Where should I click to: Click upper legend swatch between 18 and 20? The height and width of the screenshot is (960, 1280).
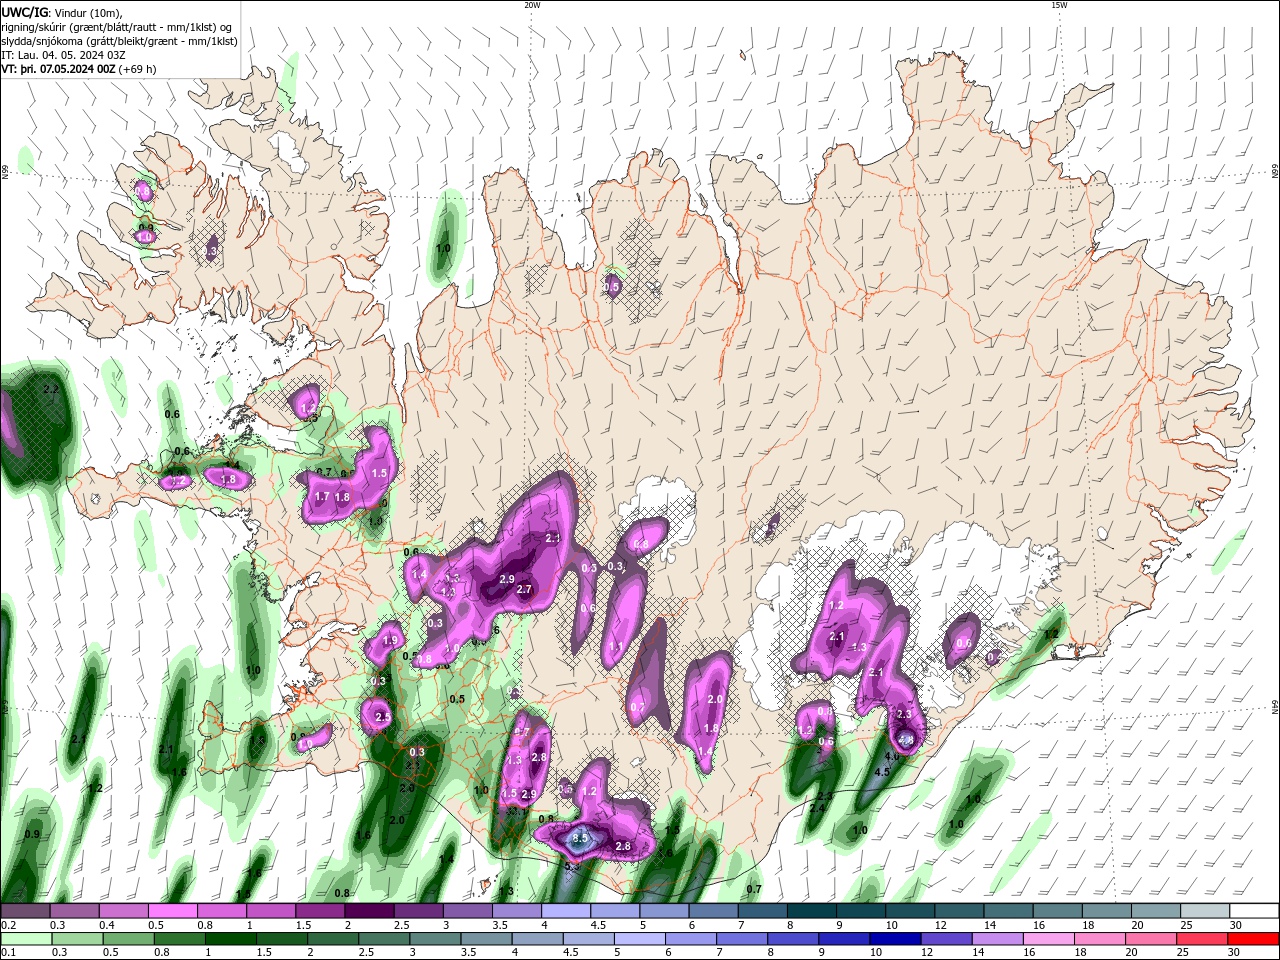tap(1108, 911)
